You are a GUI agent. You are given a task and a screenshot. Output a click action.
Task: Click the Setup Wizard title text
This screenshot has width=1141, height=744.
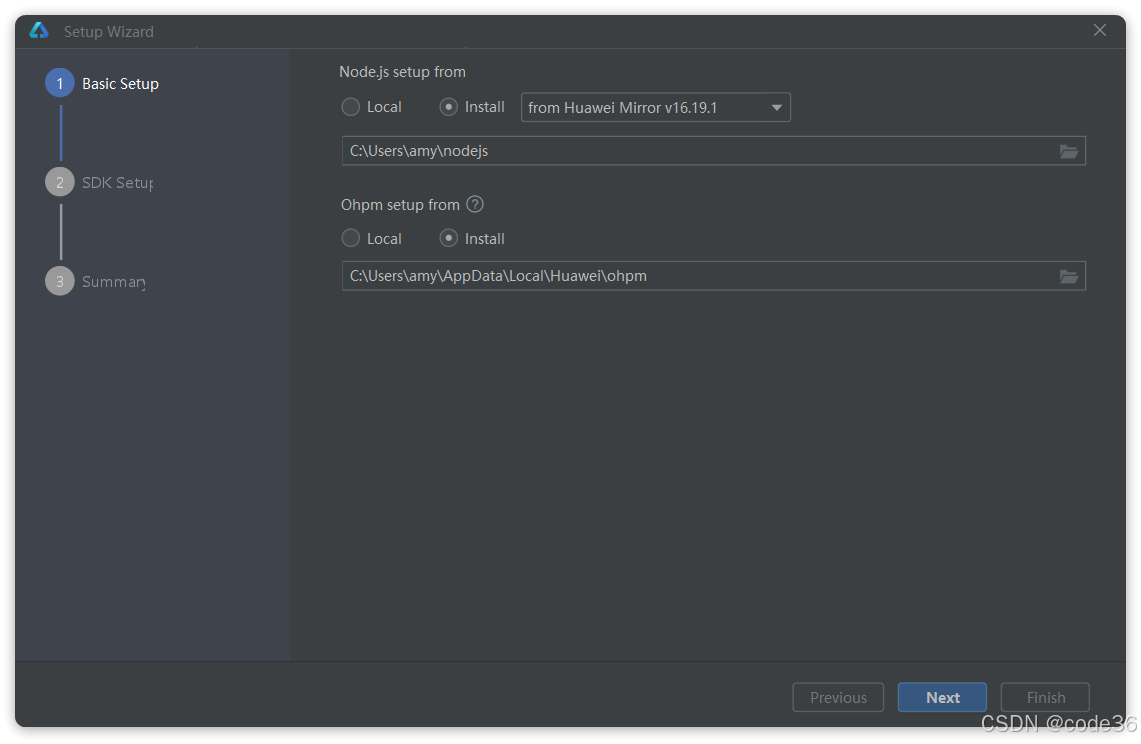108,32
